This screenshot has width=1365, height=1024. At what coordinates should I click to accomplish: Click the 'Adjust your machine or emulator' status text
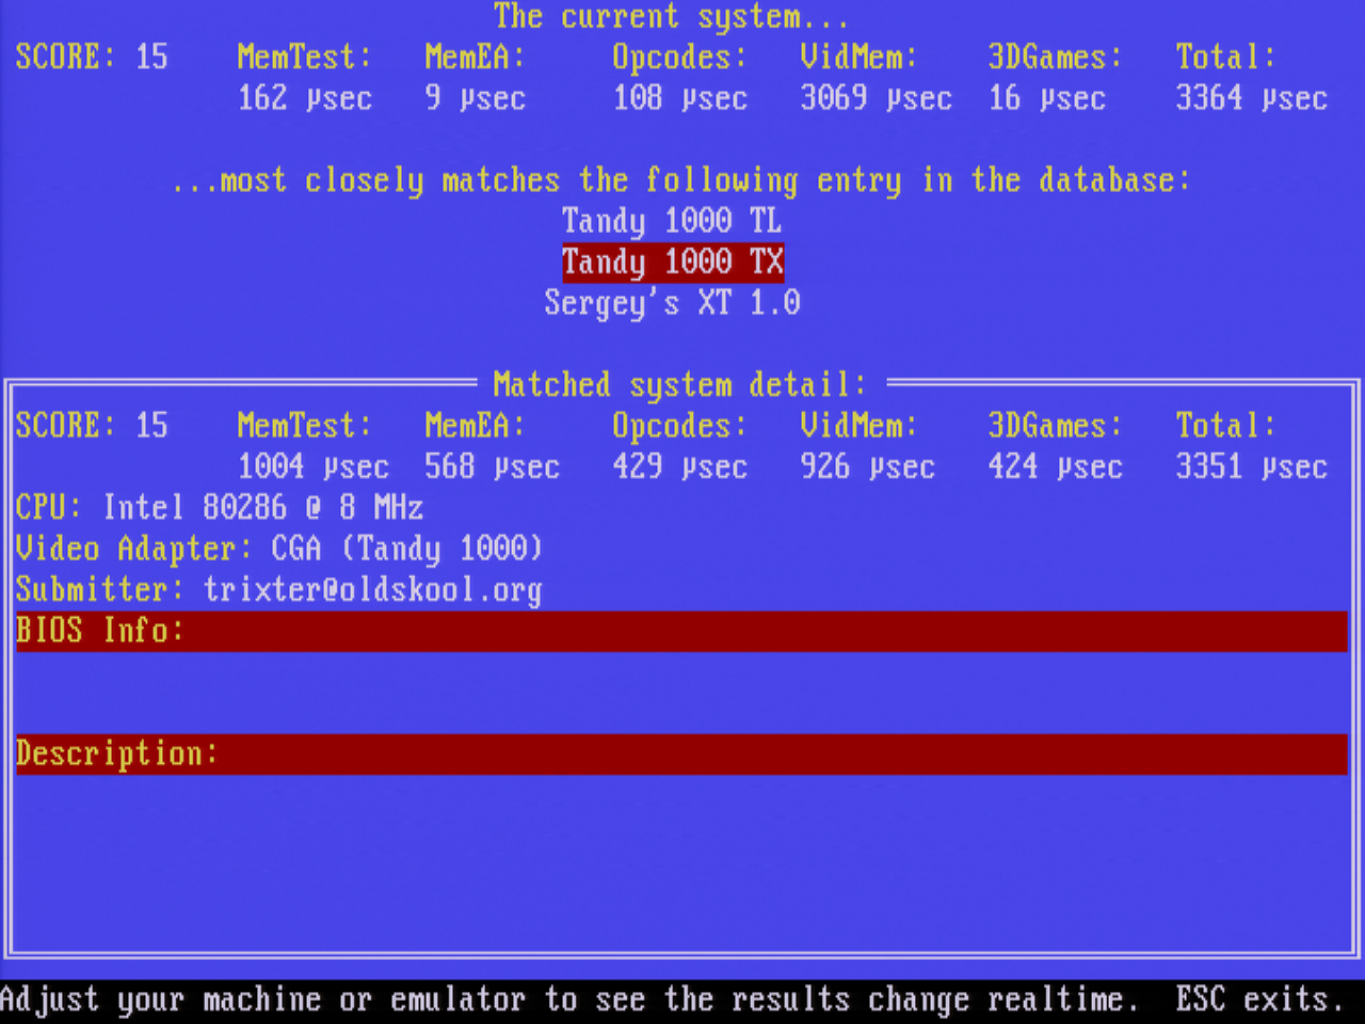[262, 999]
